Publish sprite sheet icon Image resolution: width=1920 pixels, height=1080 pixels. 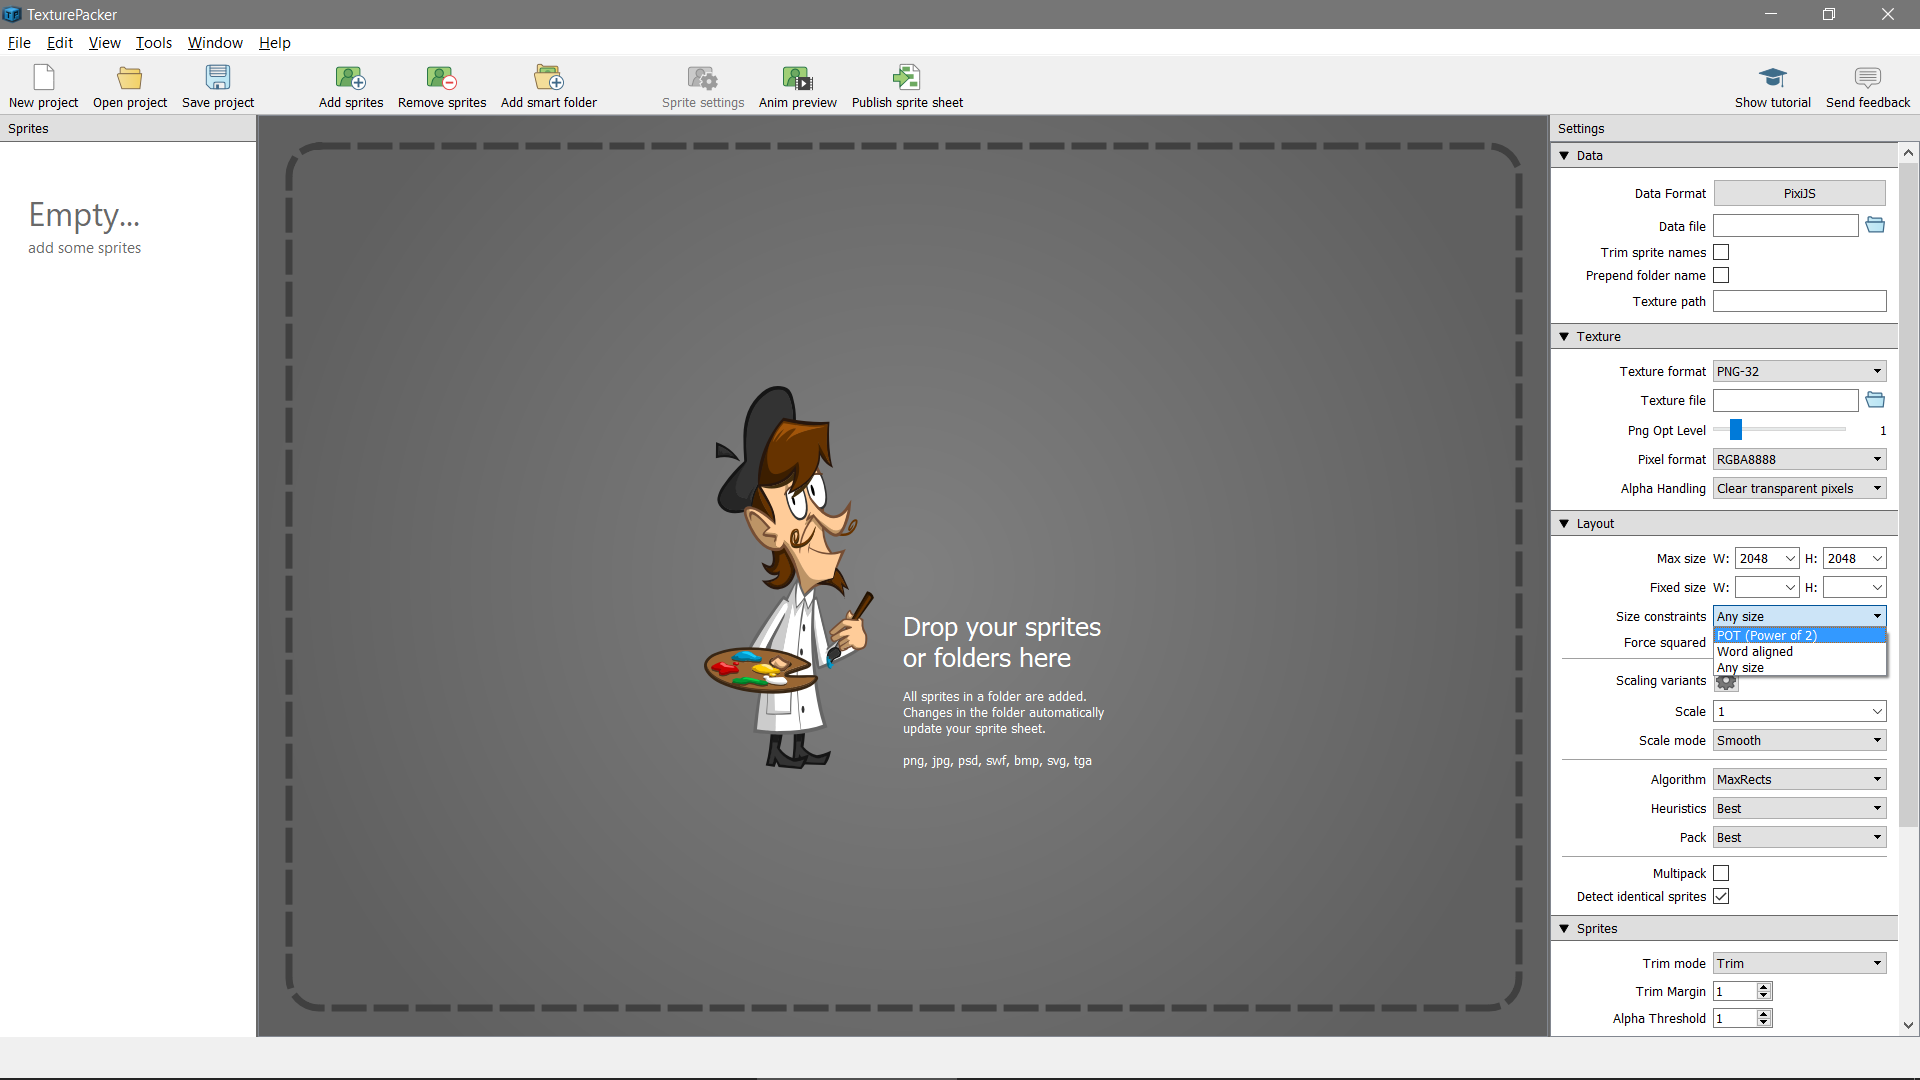coord(906,77)
